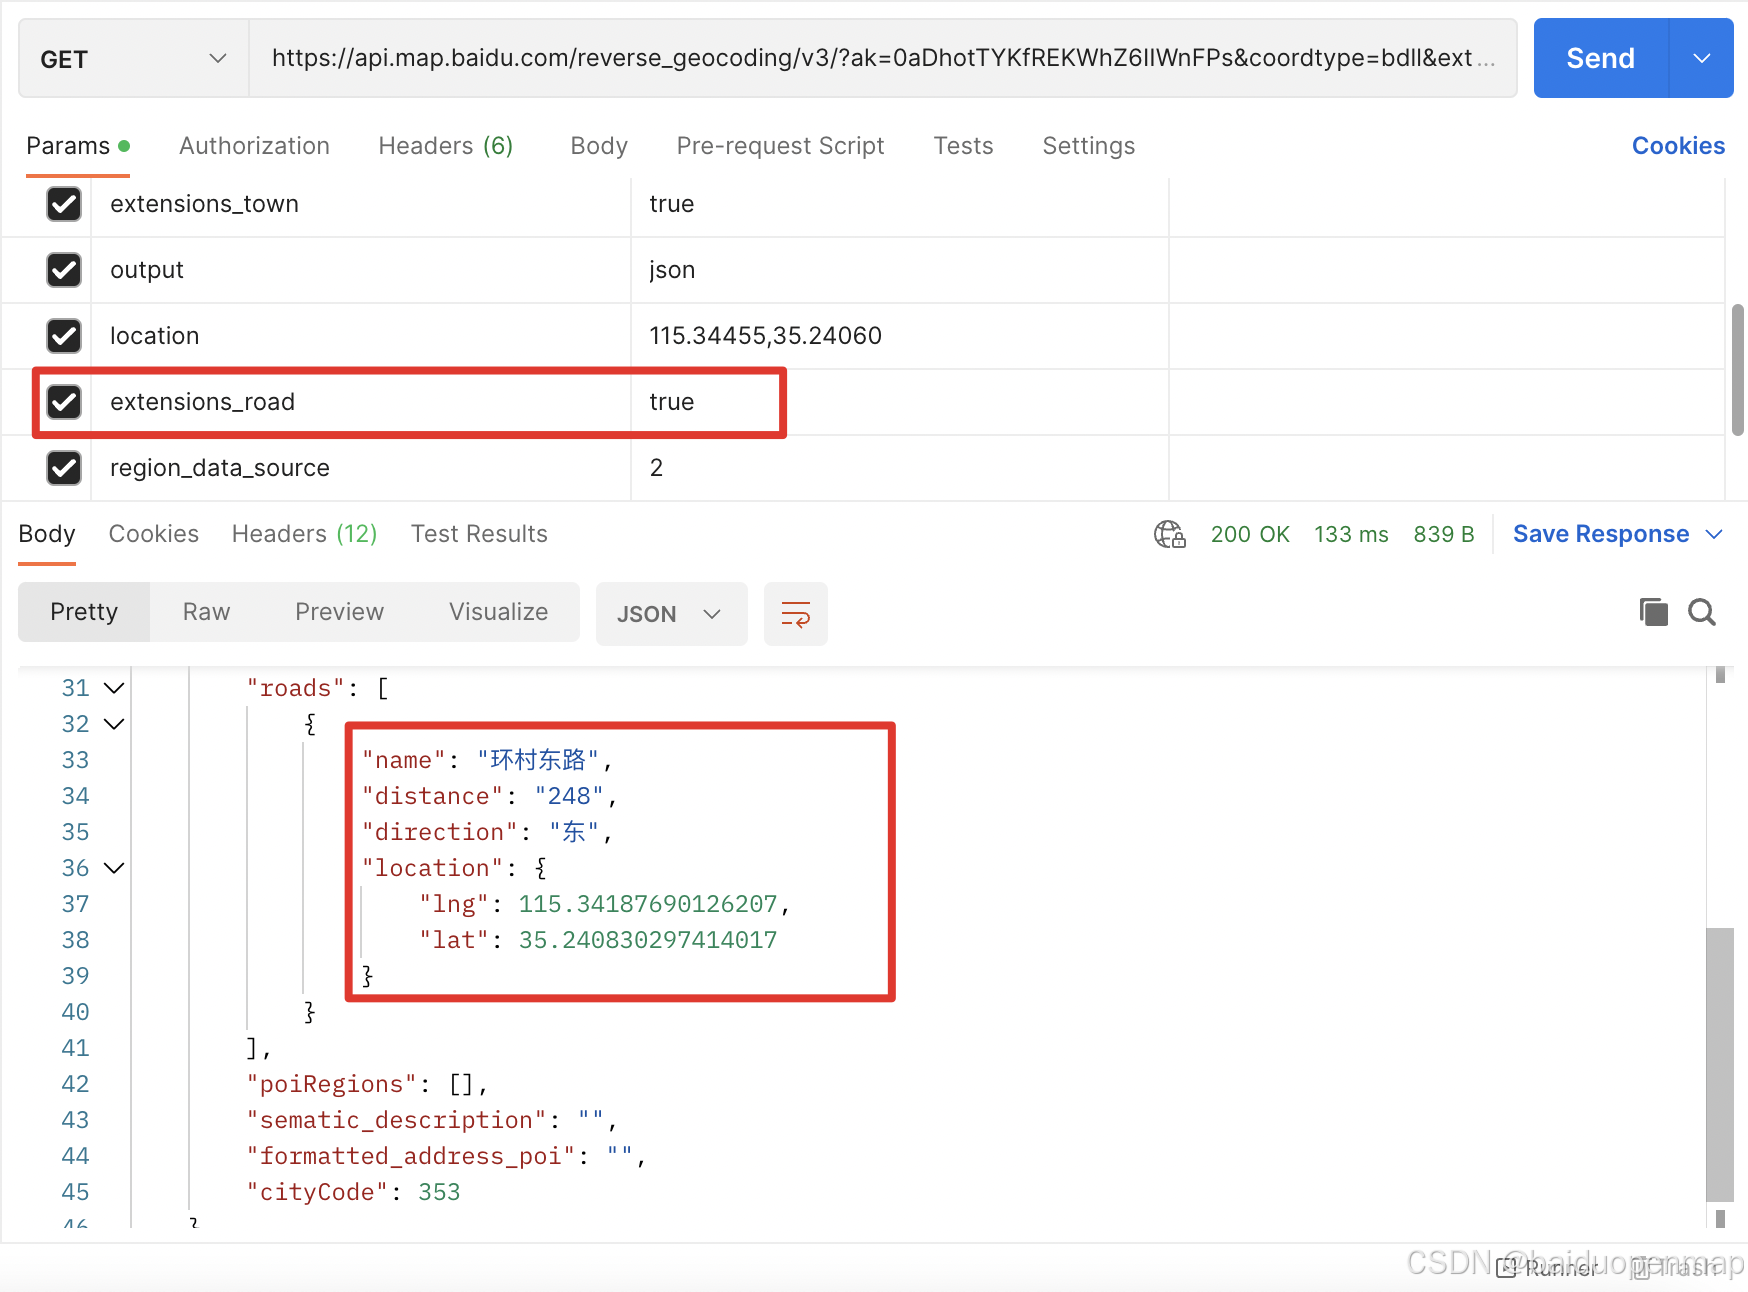Click the params table vertical scrollbar
Screen dimensions: 1748x1292
pyautogui.click(x=1737, y=370)
